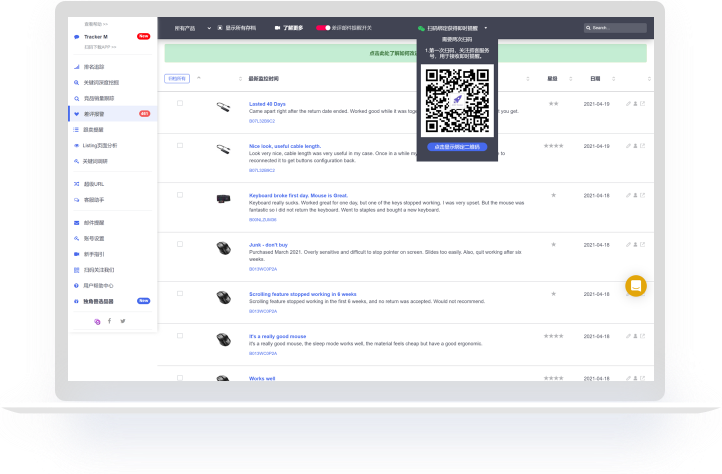The width and height of the screenshot is (722, 474).
Task: Click the QR code image in the popup
Action: (457, 100)
